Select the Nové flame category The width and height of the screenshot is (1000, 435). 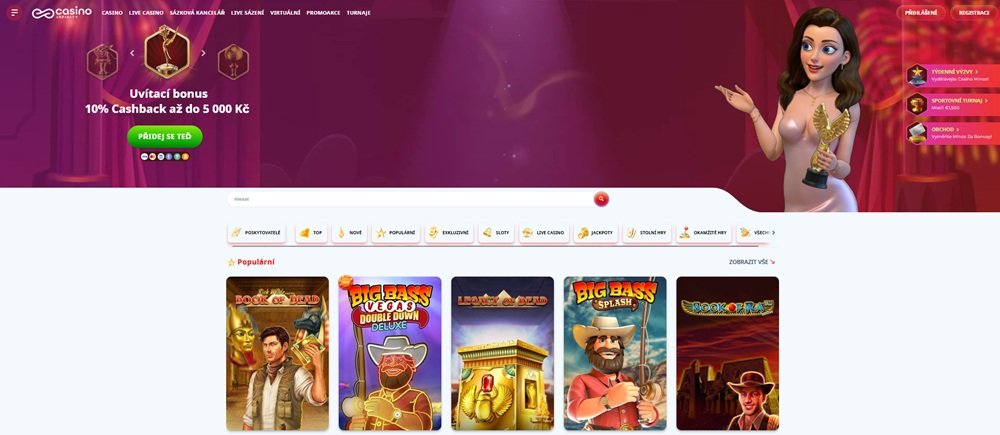349,233
